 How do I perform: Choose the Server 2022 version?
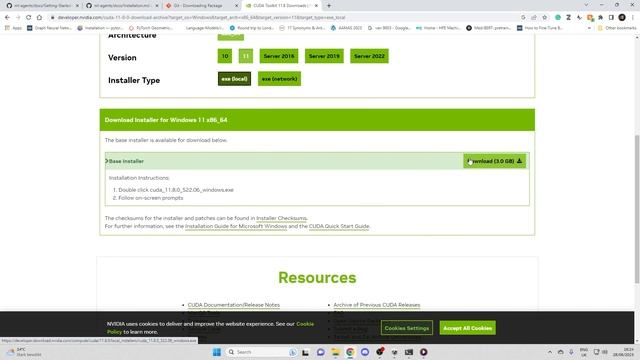coord(369,56)
